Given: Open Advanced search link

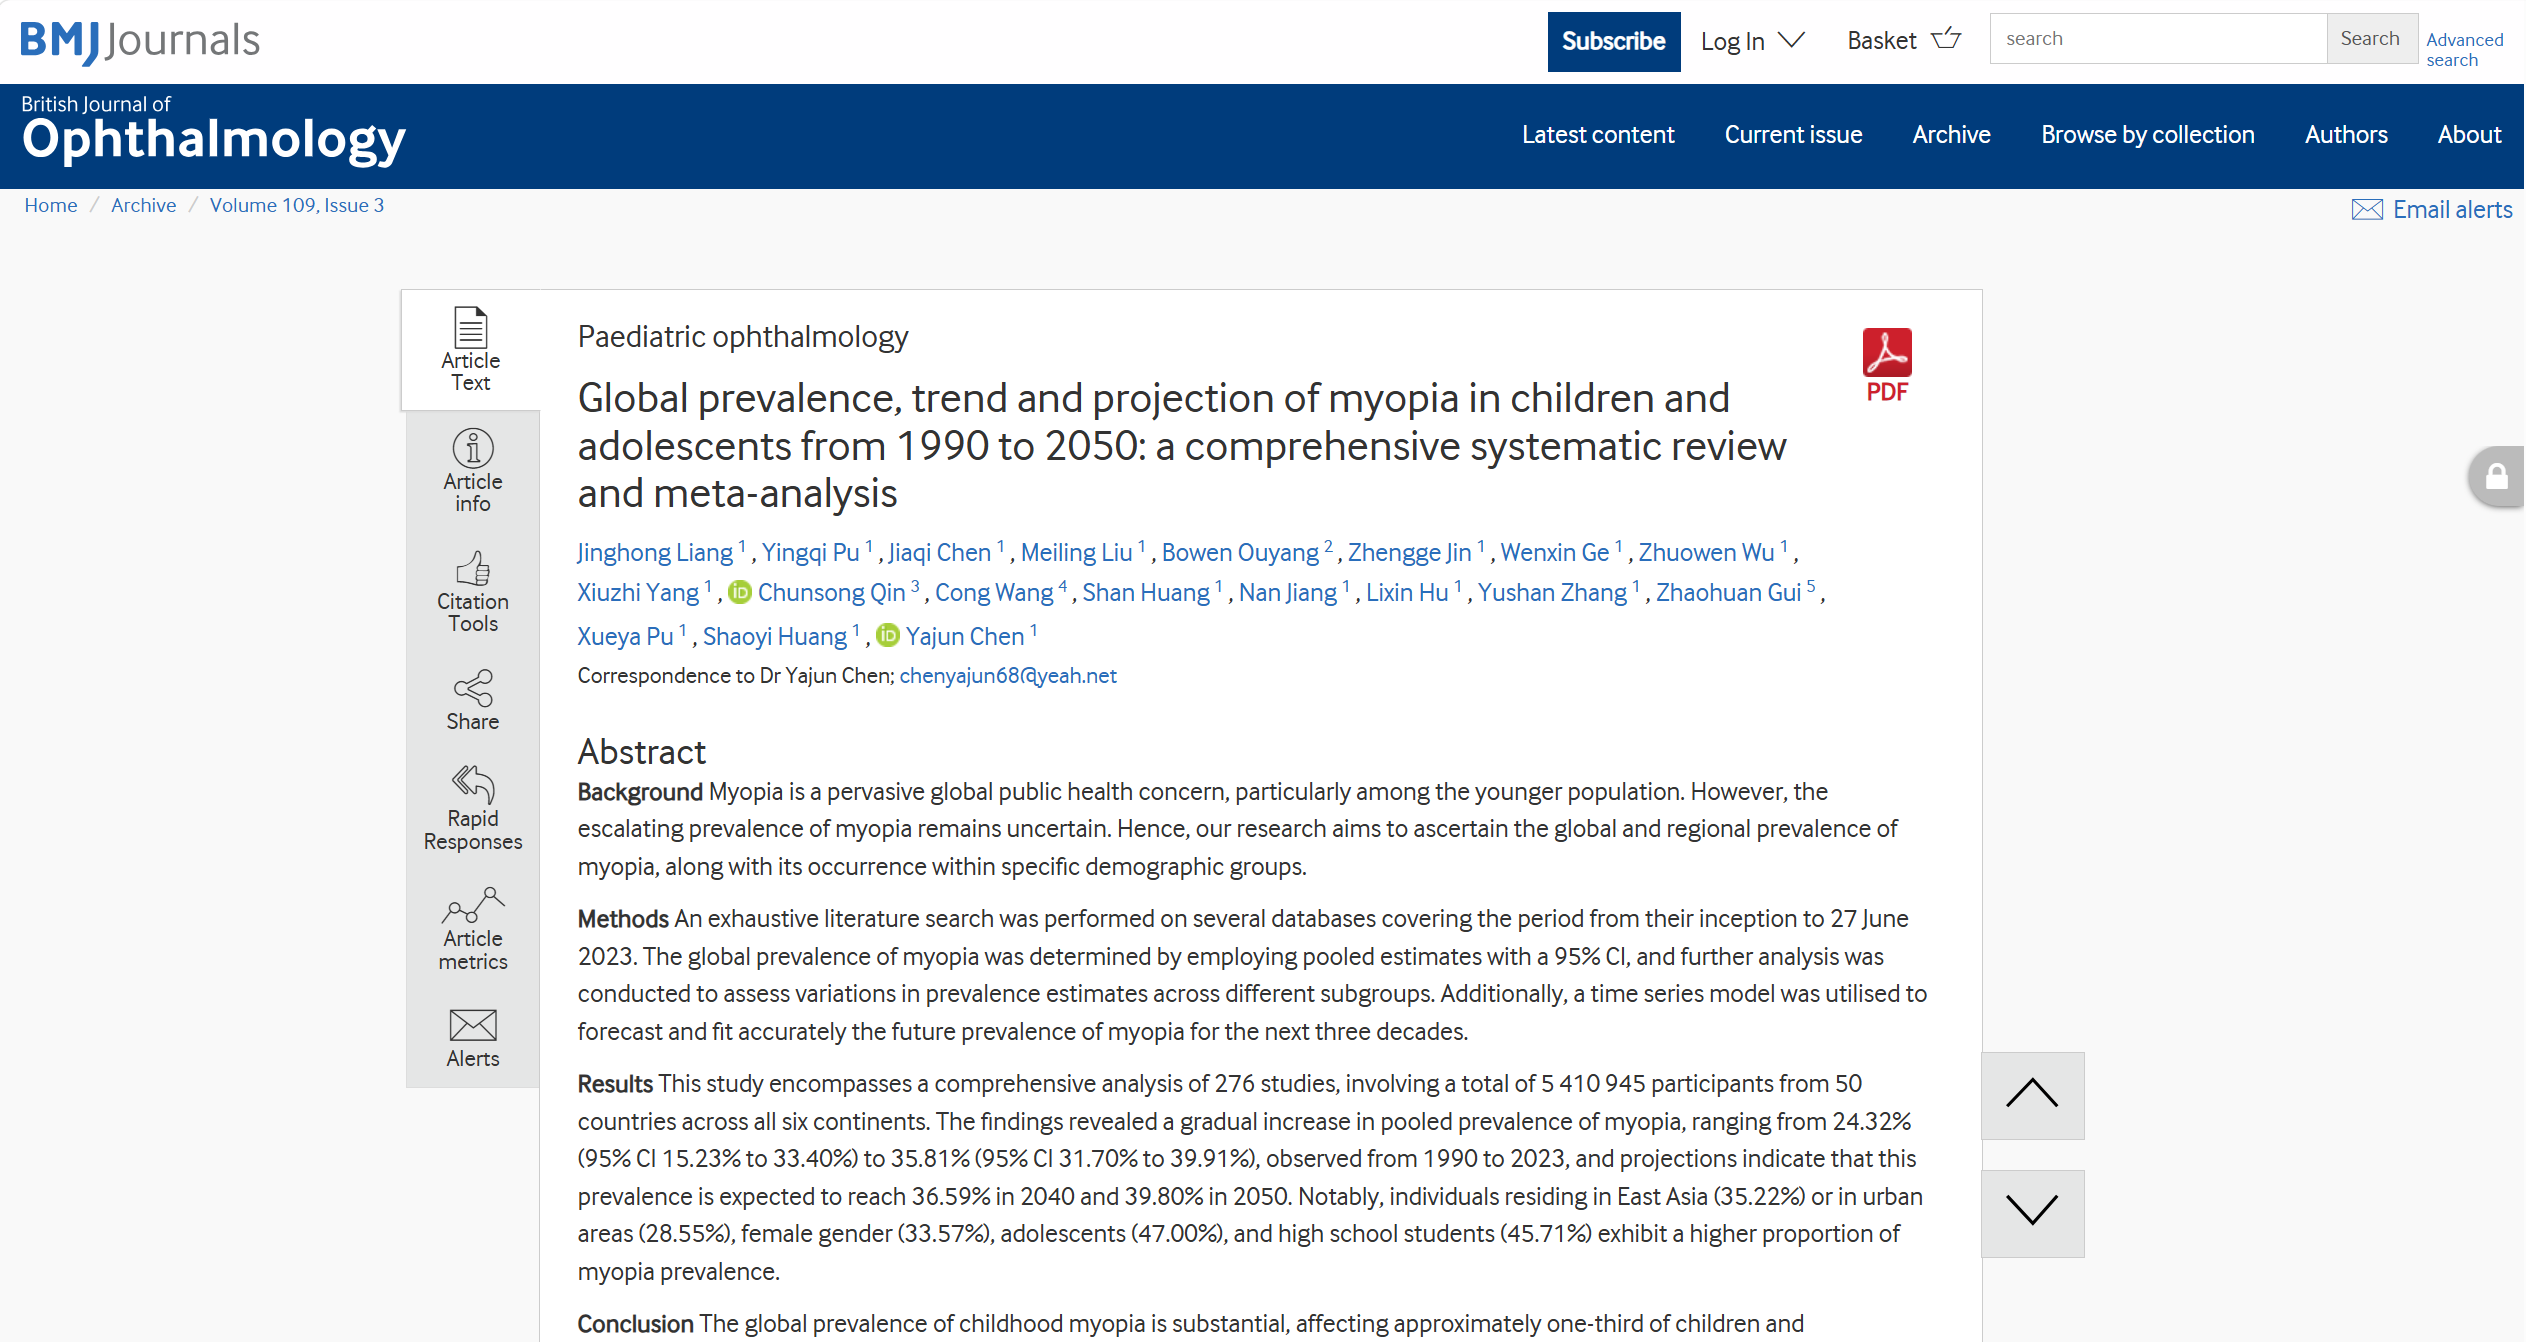Looking at the screenshot, I should (x=2464, y=49).
